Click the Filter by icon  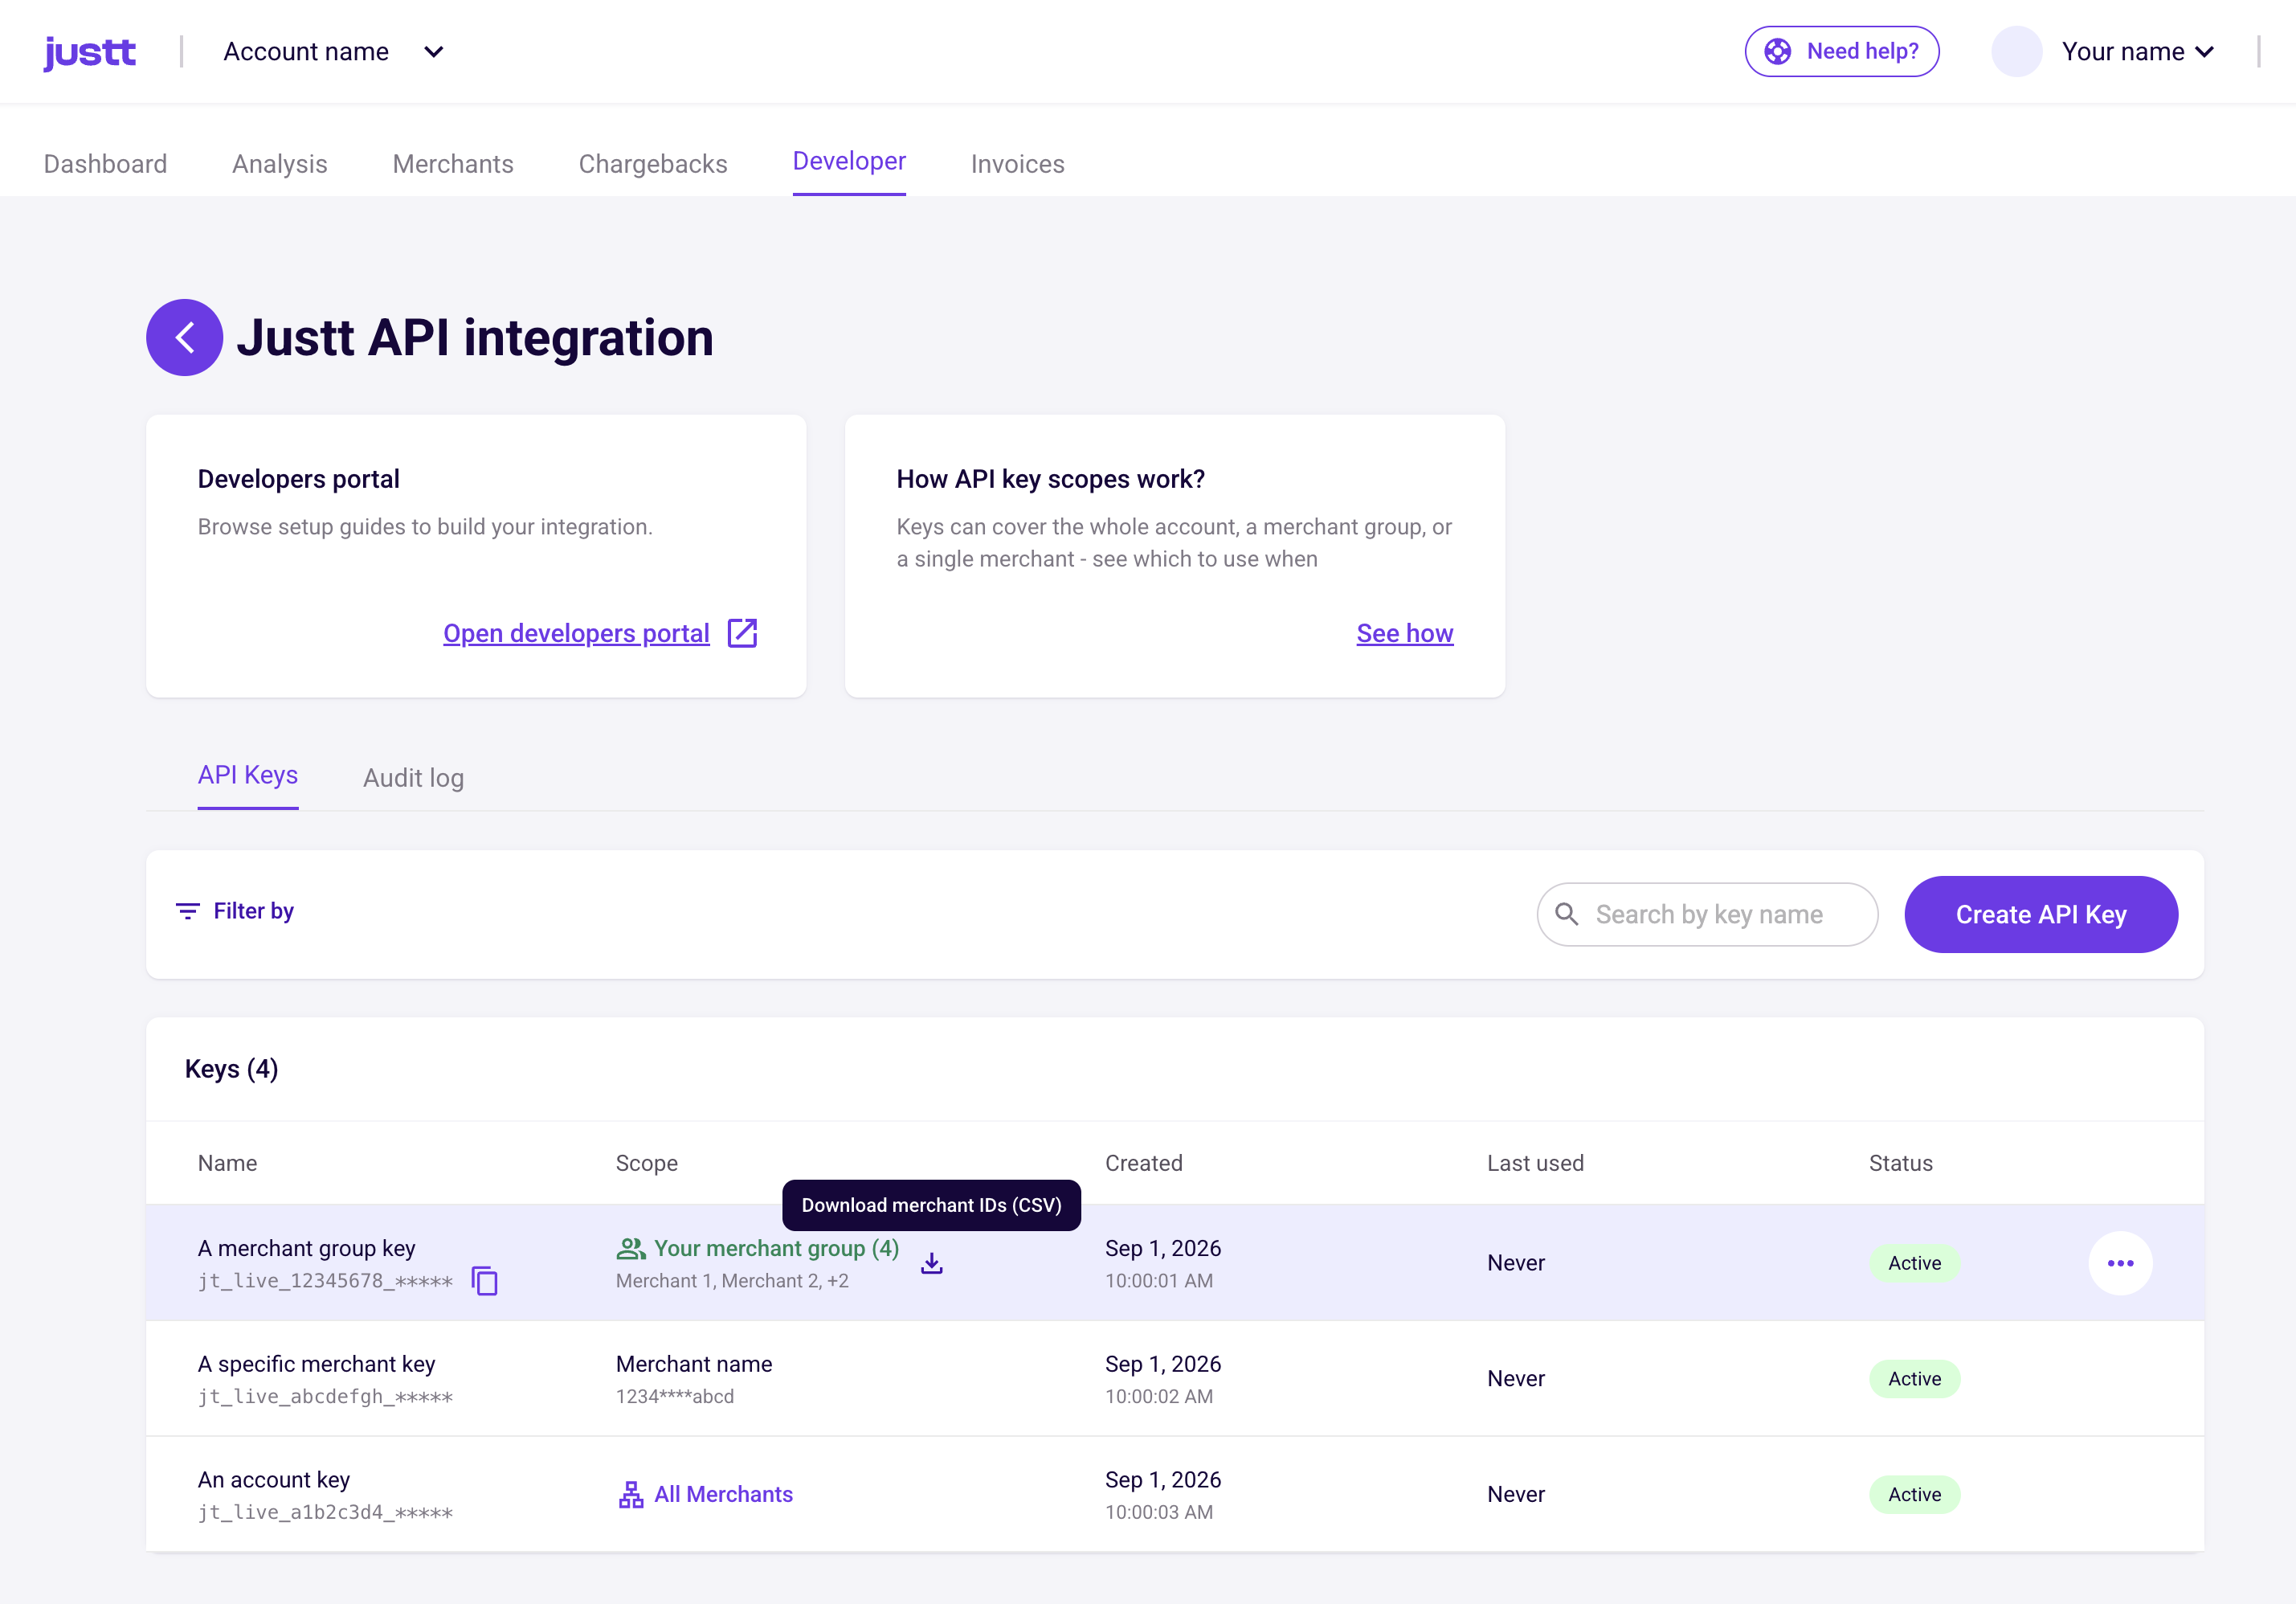click(187, 911)
